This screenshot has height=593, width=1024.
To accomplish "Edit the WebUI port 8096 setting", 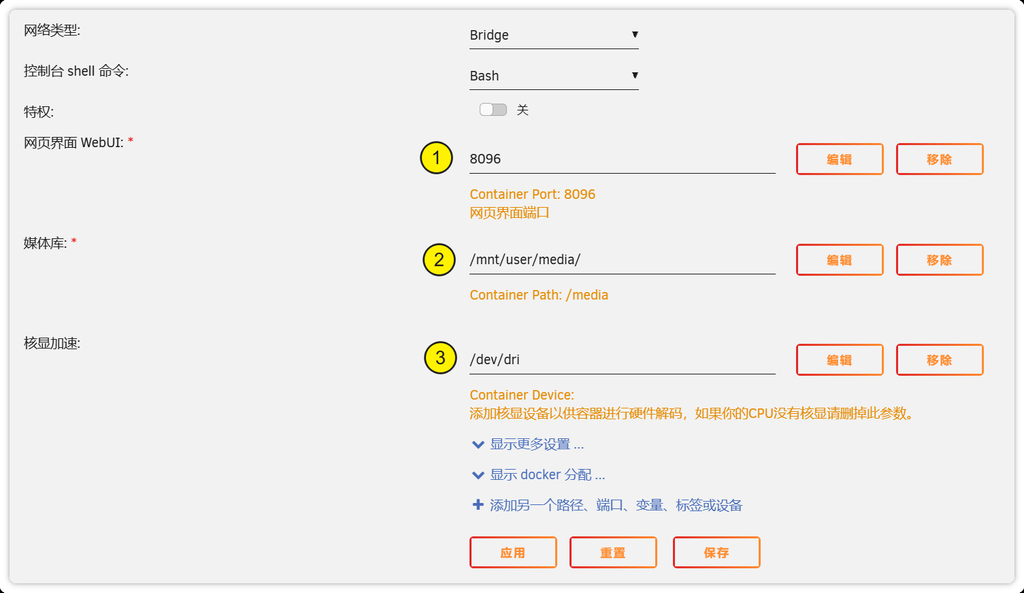I will [839, 159].
